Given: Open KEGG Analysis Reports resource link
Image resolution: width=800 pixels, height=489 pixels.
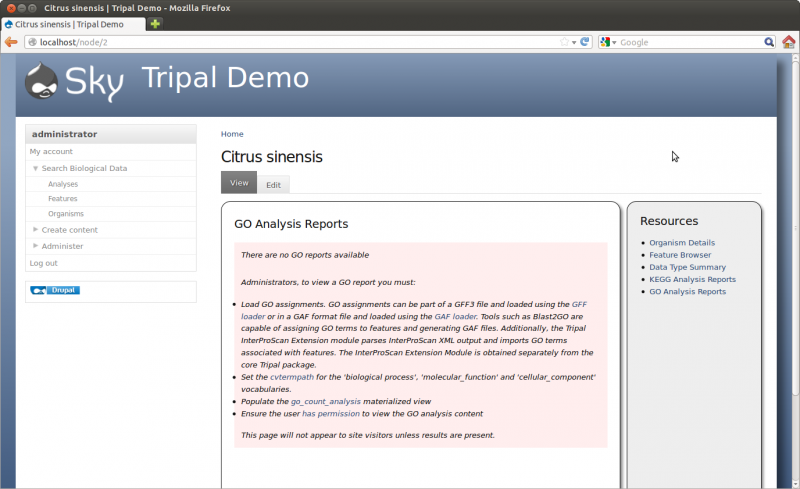Looking at the screenshot, I should point(692,279).
